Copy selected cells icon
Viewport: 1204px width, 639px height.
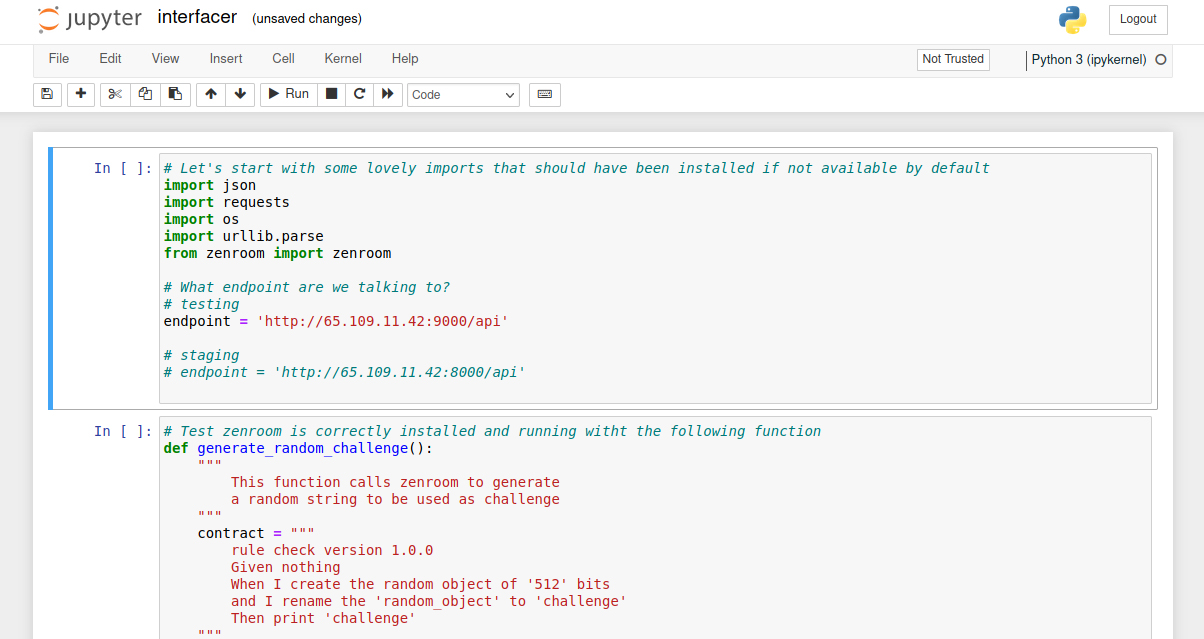(x=145, y=94)
